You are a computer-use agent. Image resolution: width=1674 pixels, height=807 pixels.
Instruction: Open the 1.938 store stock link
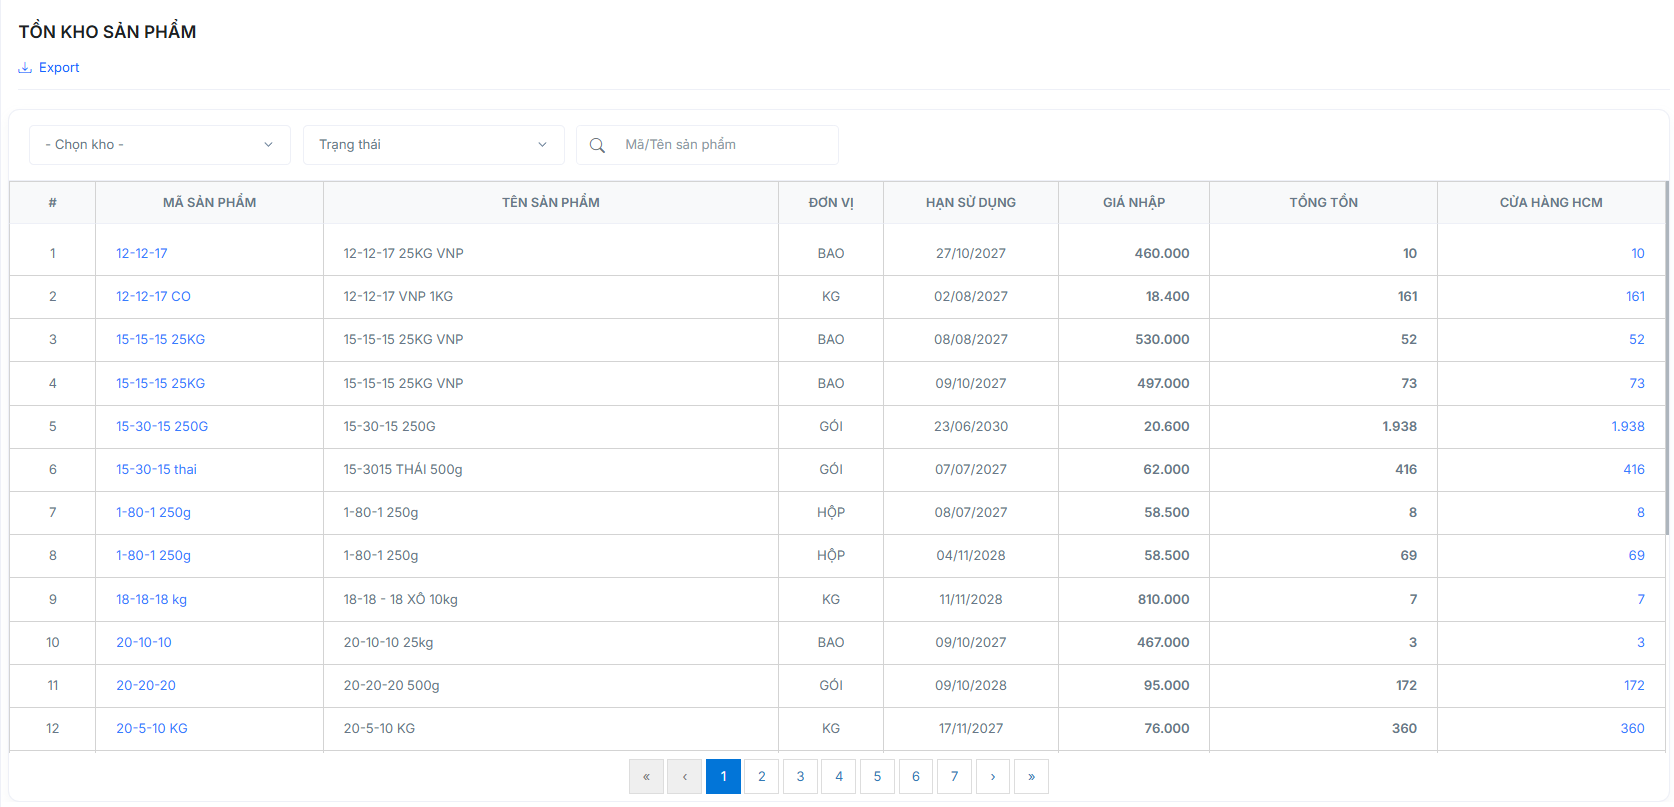click(x=1627, y=426)
